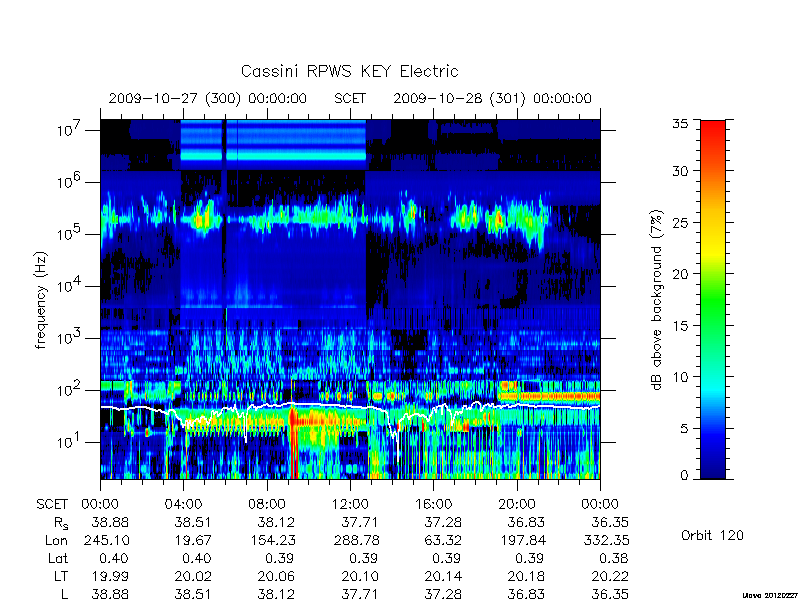Select the end date '2009-10-28 (301) 00:00:00'
This screenshot has height=600, width=800.
pos(492,98)
